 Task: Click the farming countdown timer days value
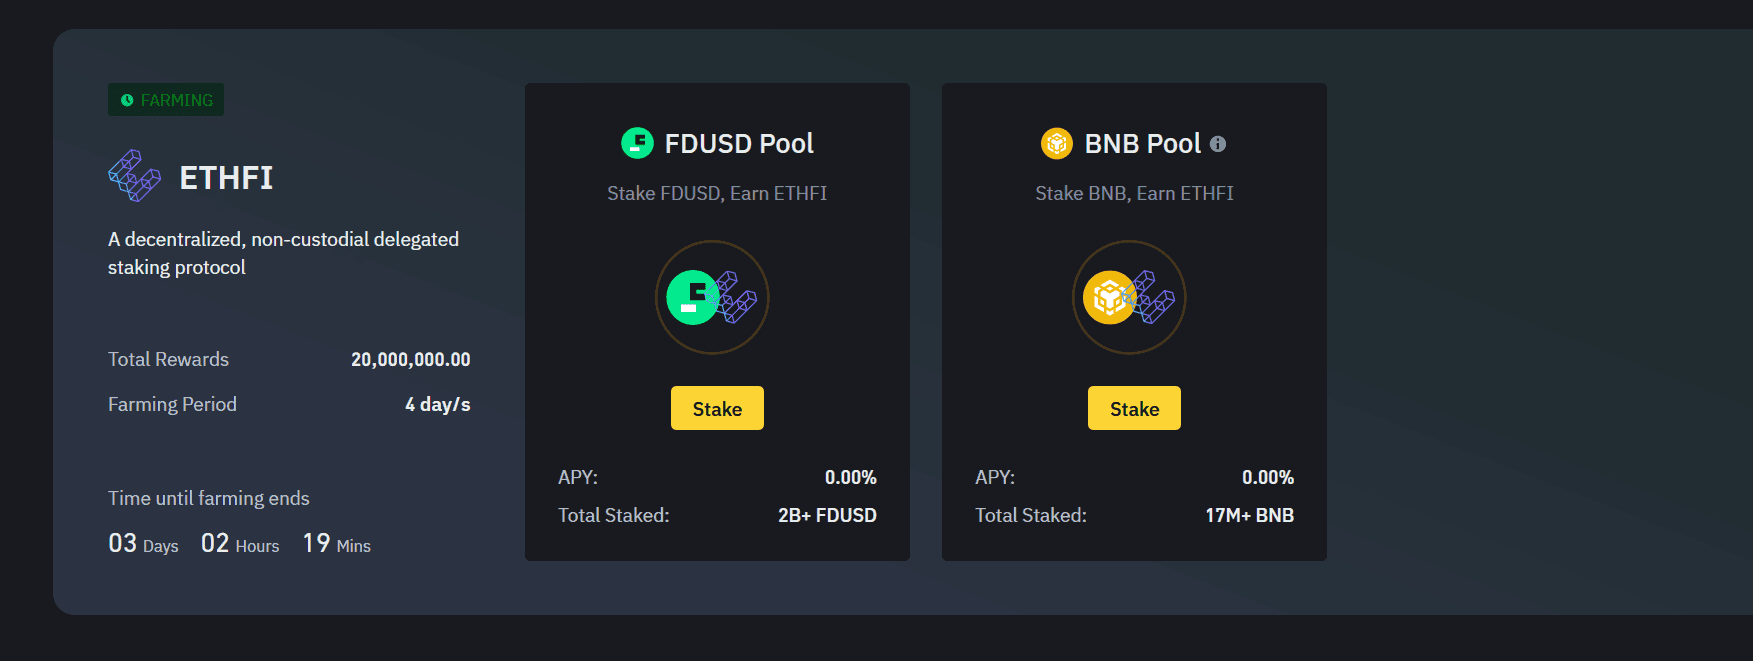tap(123, 543)
